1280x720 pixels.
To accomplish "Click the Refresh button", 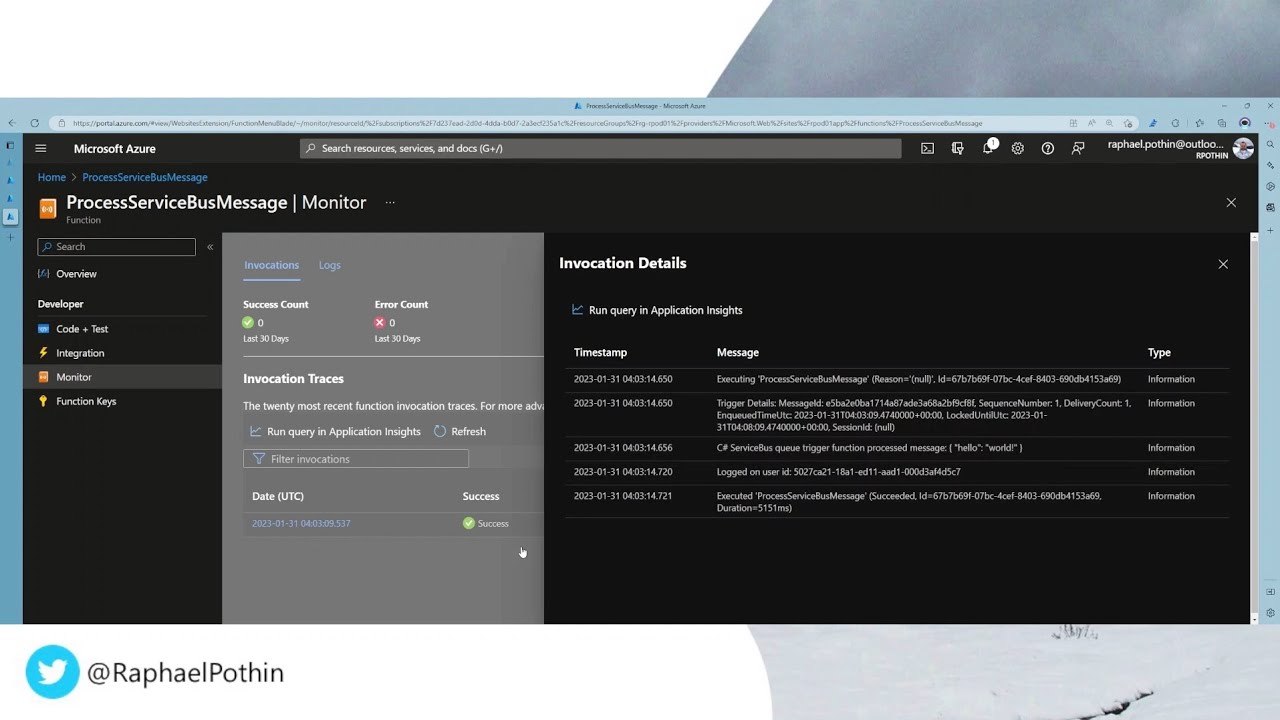I will 460,431.
